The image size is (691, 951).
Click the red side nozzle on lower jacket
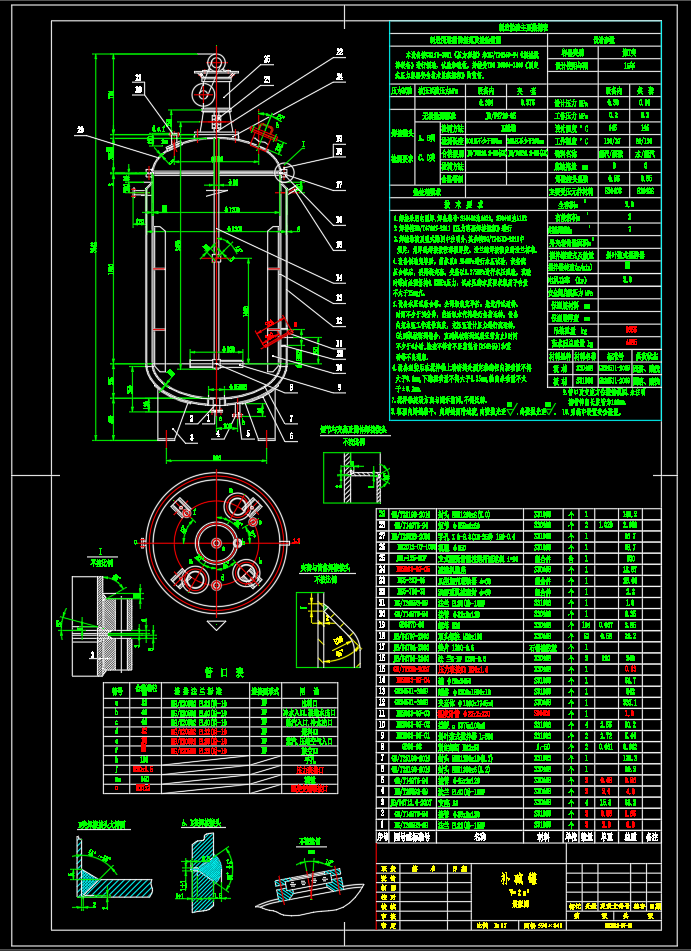tap(273, 334)
